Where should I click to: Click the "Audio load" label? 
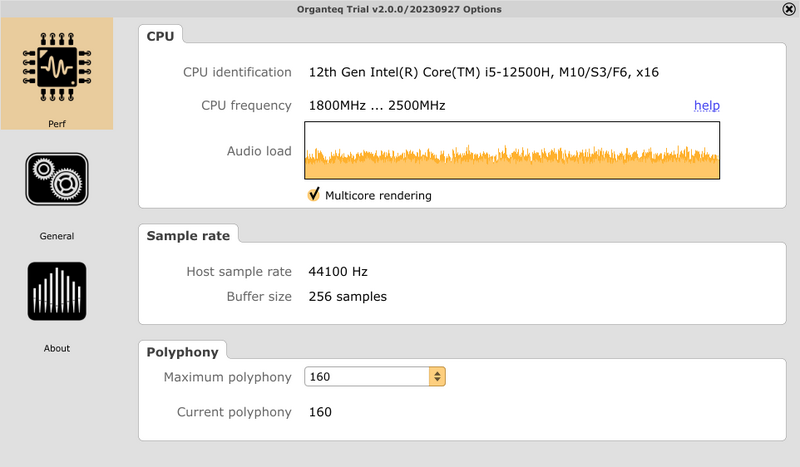[259, 151]
